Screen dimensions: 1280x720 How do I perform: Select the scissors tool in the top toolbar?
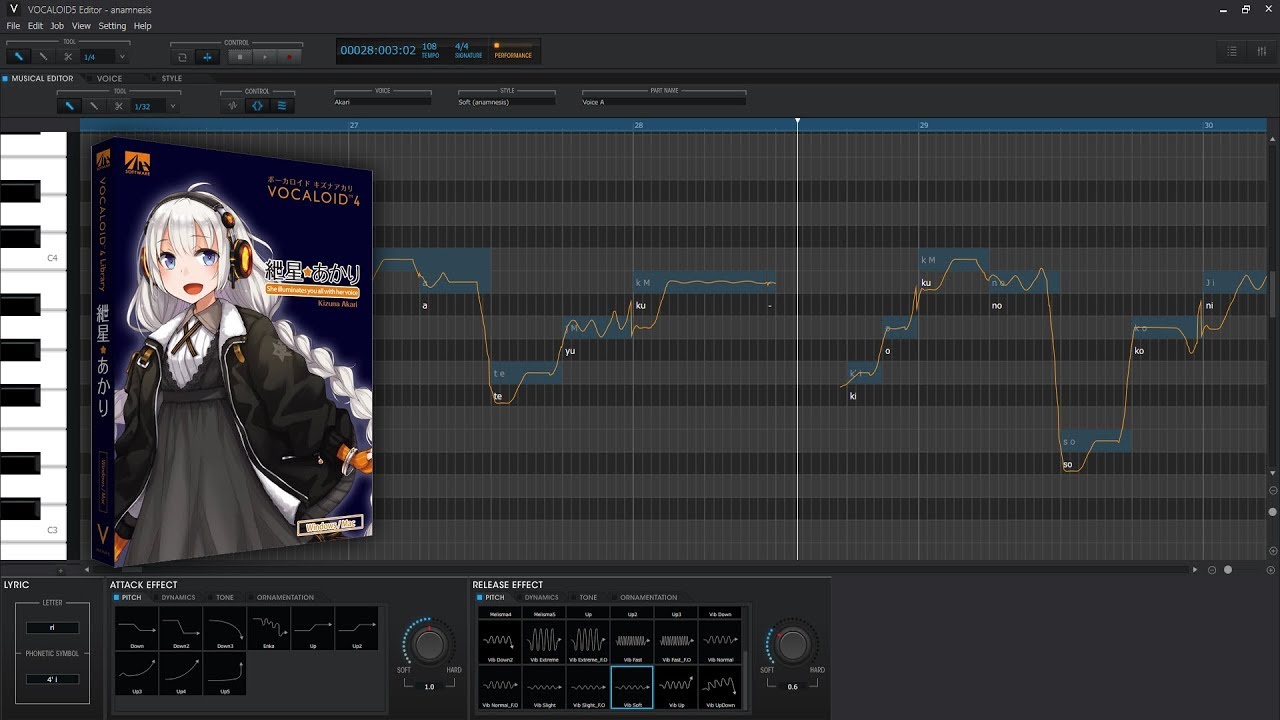point(67,57)
